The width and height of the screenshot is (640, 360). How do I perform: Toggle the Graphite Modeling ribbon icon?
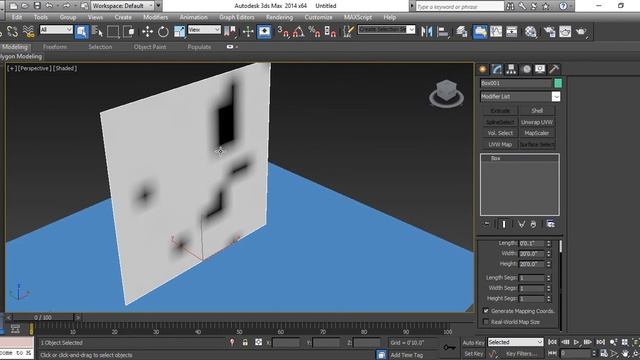pos(480,32)
